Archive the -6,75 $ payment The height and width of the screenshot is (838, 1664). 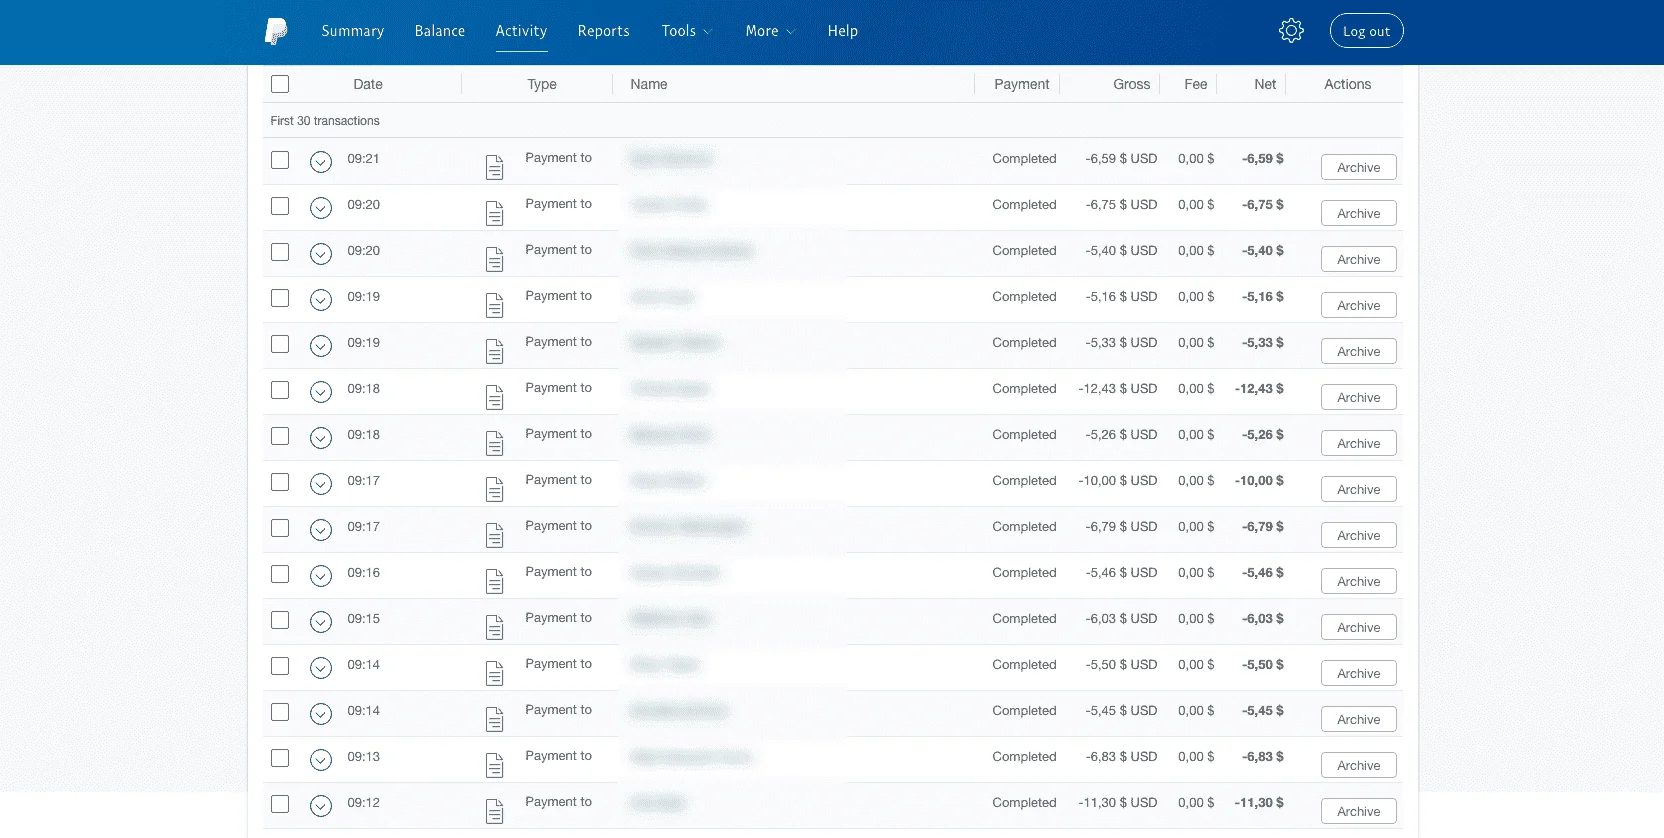pyautogui.click(x=1358, y=213)
